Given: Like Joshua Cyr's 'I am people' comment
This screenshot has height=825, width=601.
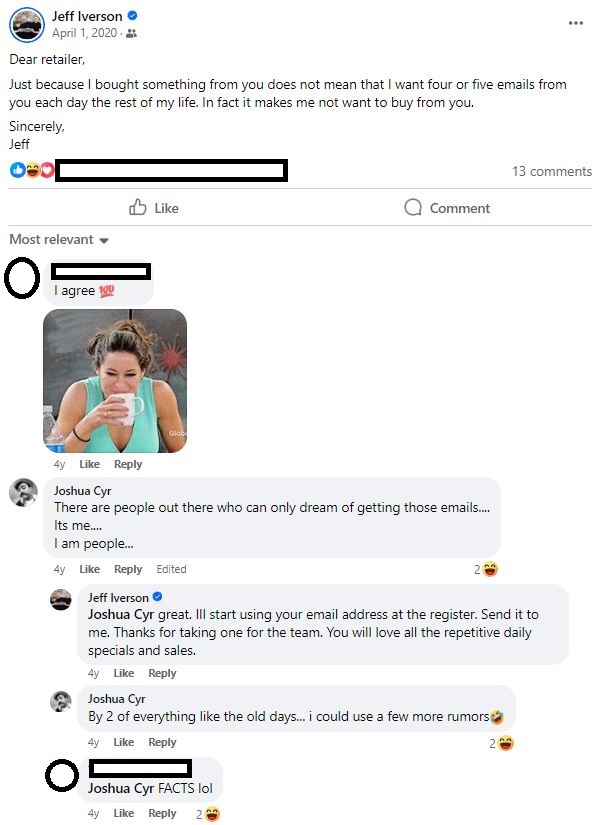Looking at the screenshot, I should pyautogui.click(x=89, y=569).
